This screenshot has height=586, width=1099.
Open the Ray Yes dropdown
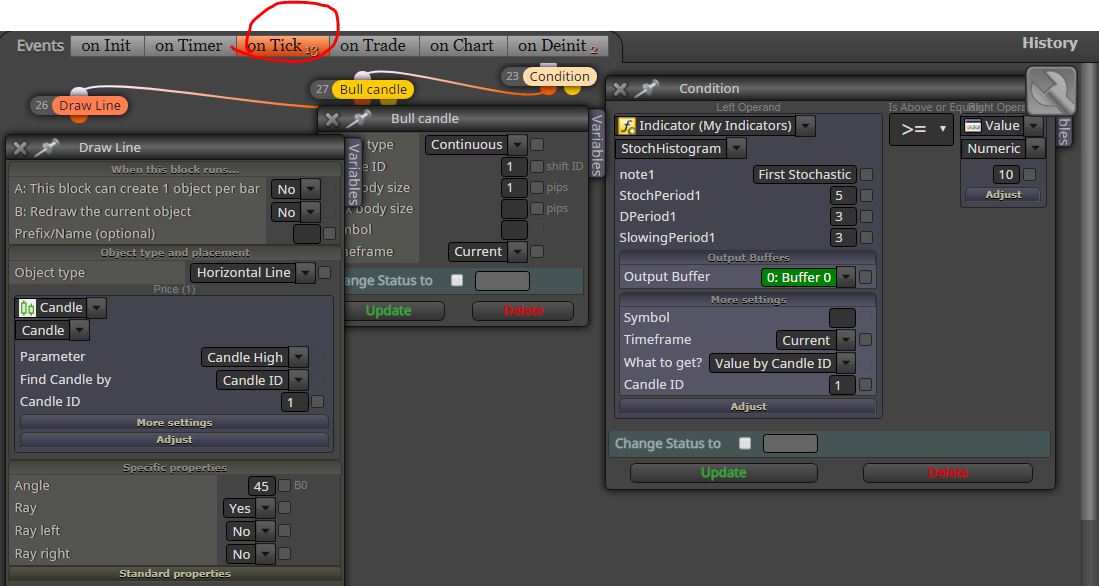[266, 508]
